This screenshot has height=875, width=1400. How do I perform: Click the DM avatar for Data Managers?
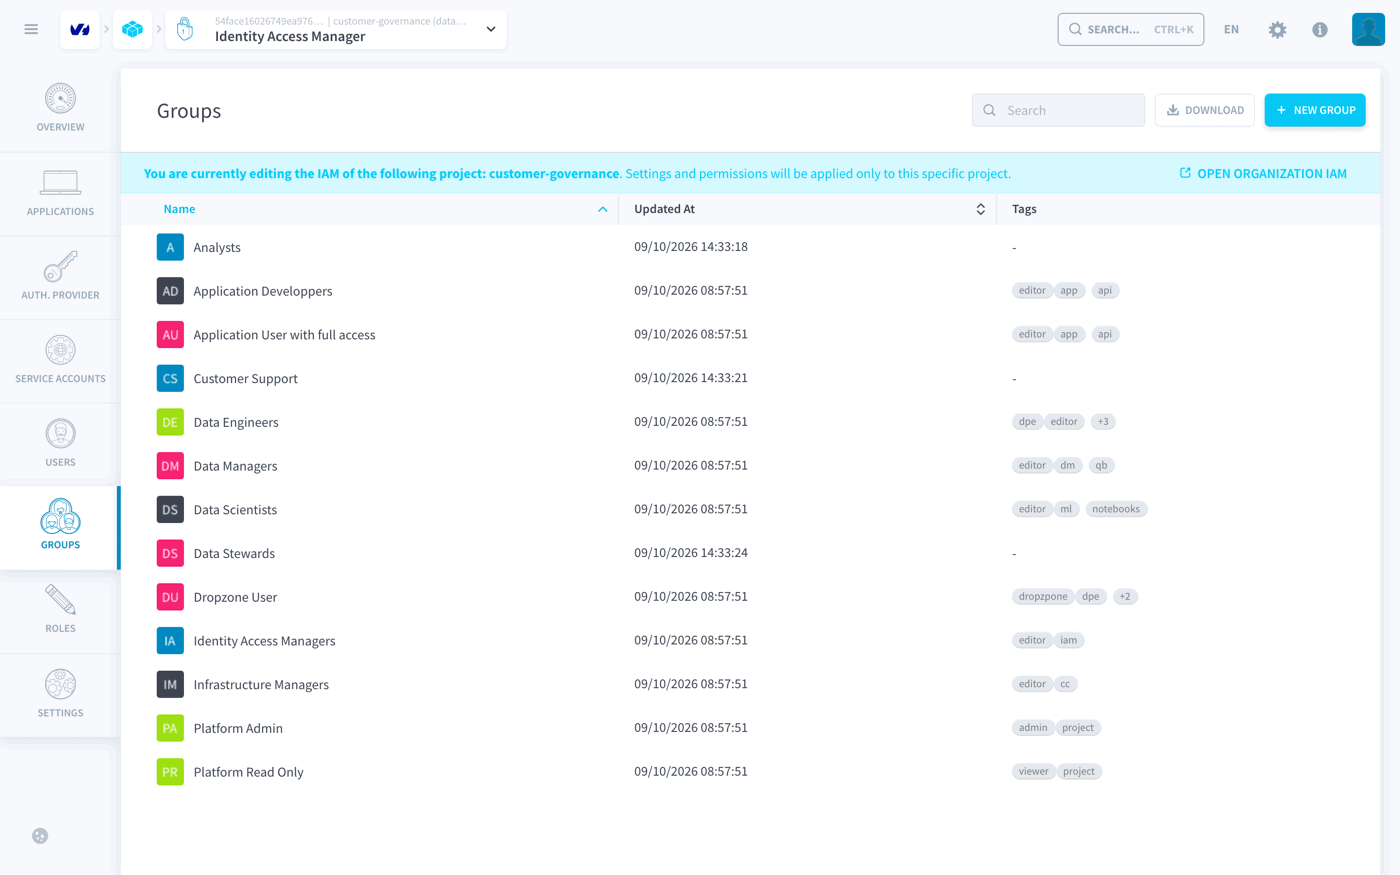pyautogui.click(x=170, y=466)
